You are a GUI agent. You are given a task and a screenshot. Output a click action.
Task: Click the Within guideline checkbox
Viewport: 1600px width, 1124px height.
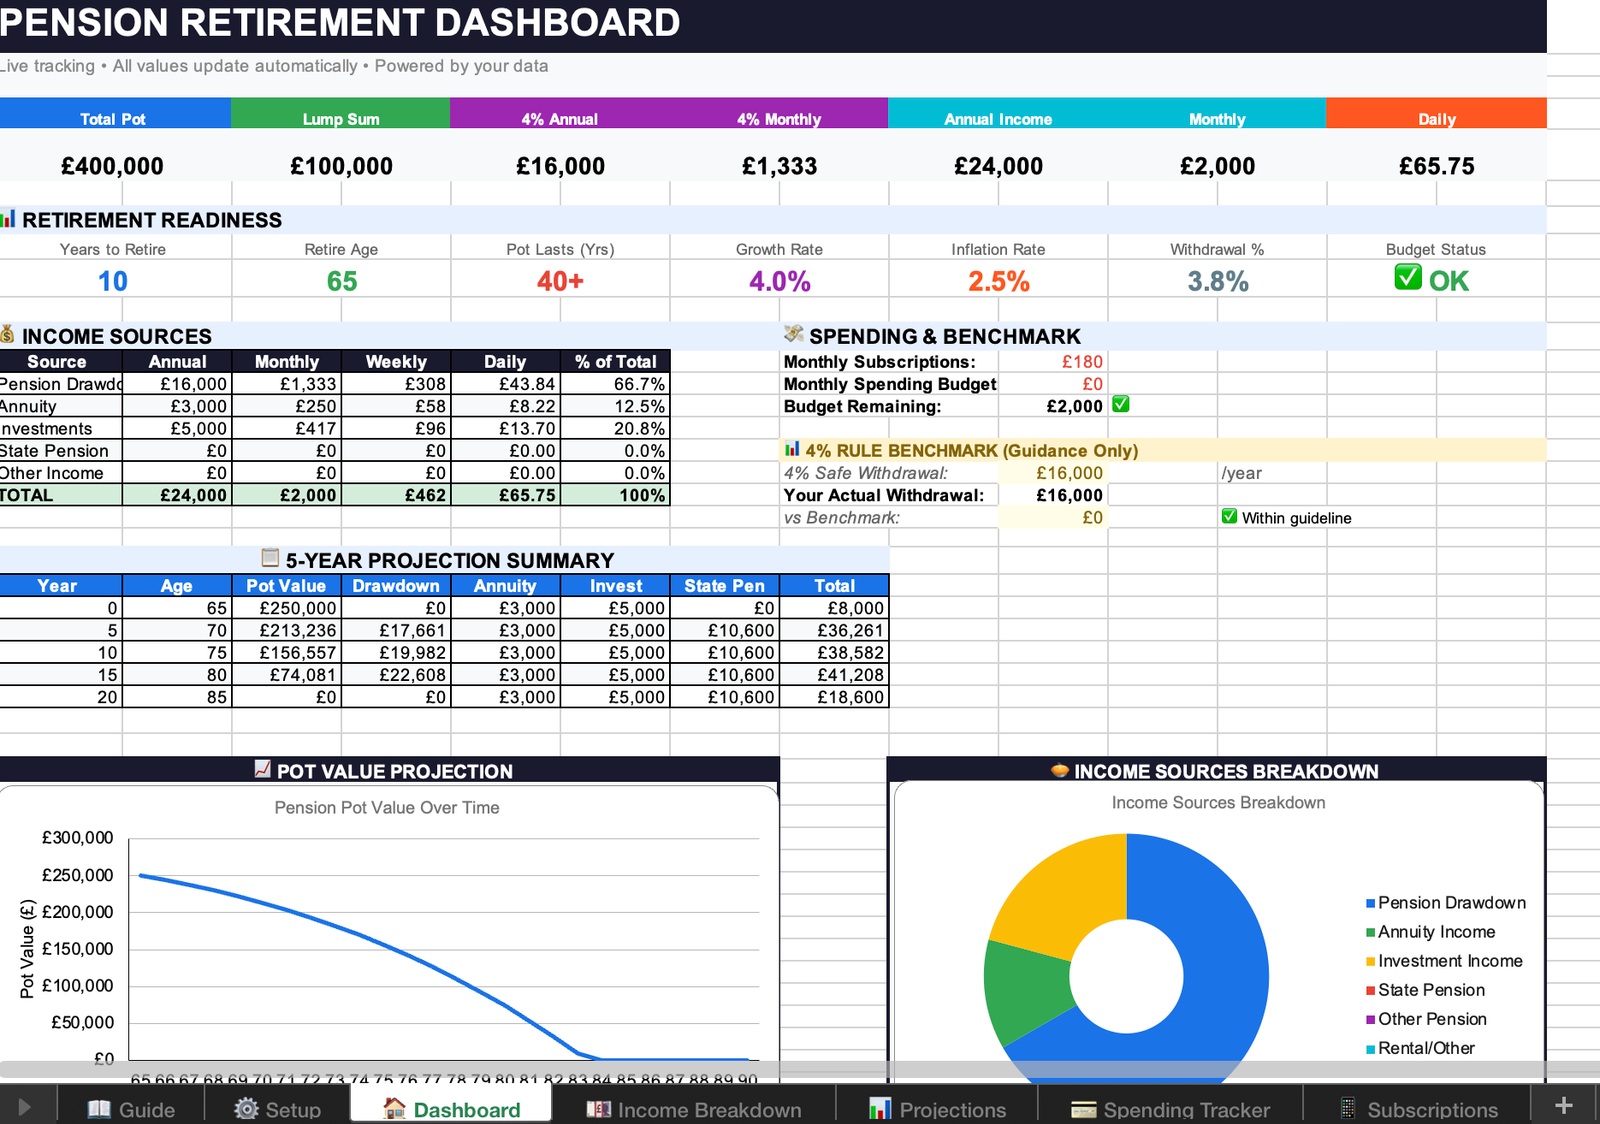pyautogui.click(x=1229, y=517)
